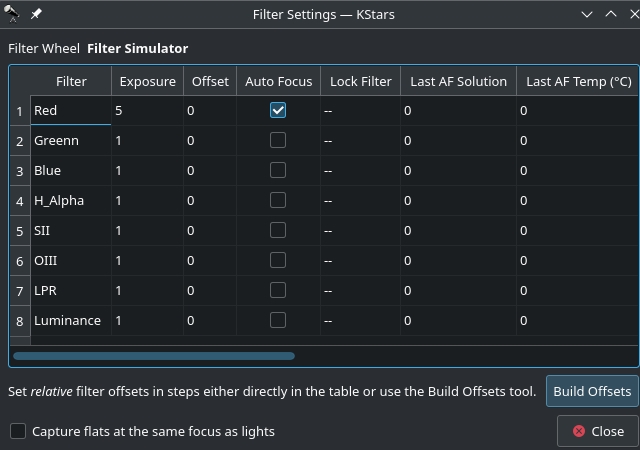The image size is (640, 450).
Task: Open the Build Offsets tool
Action: click(x=592, y=391)
